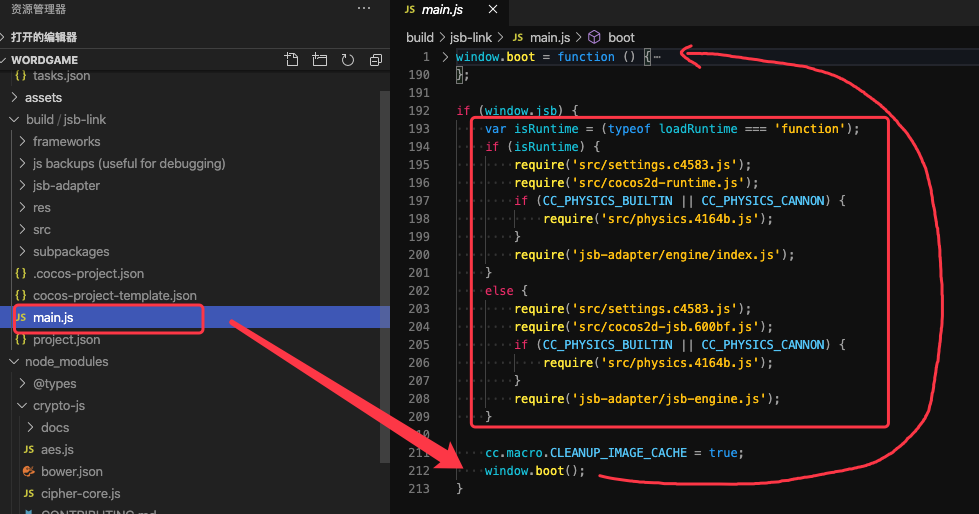Screen dimensions: 979x514
Task: Open the explorer more actions ellipsis menu
Action: [x=364, y=9]
